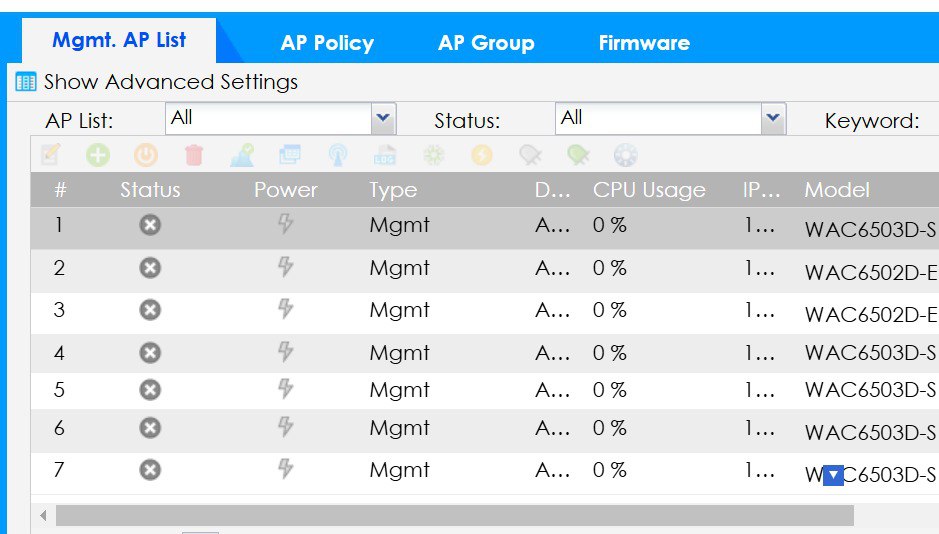Click status X icon in row 1
This screenshot has width=939, height=534.
(150, 225)
